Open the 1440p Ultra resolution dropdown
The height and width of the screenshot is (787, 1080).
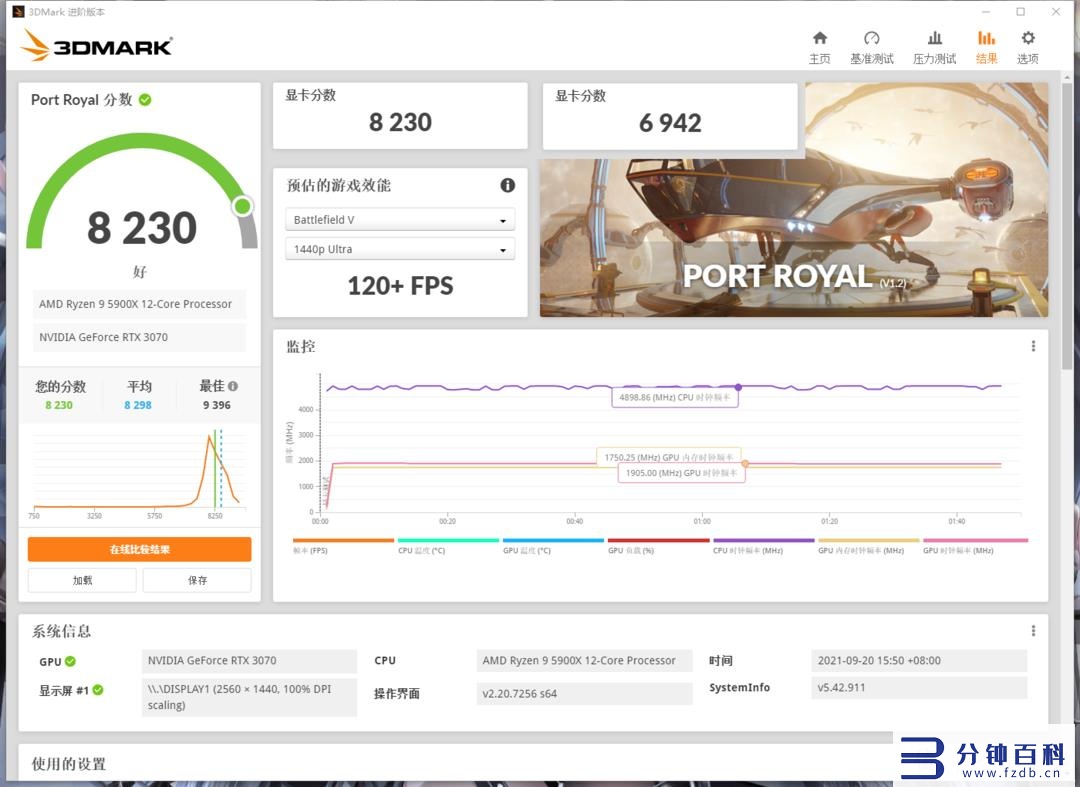pos(399,249)
